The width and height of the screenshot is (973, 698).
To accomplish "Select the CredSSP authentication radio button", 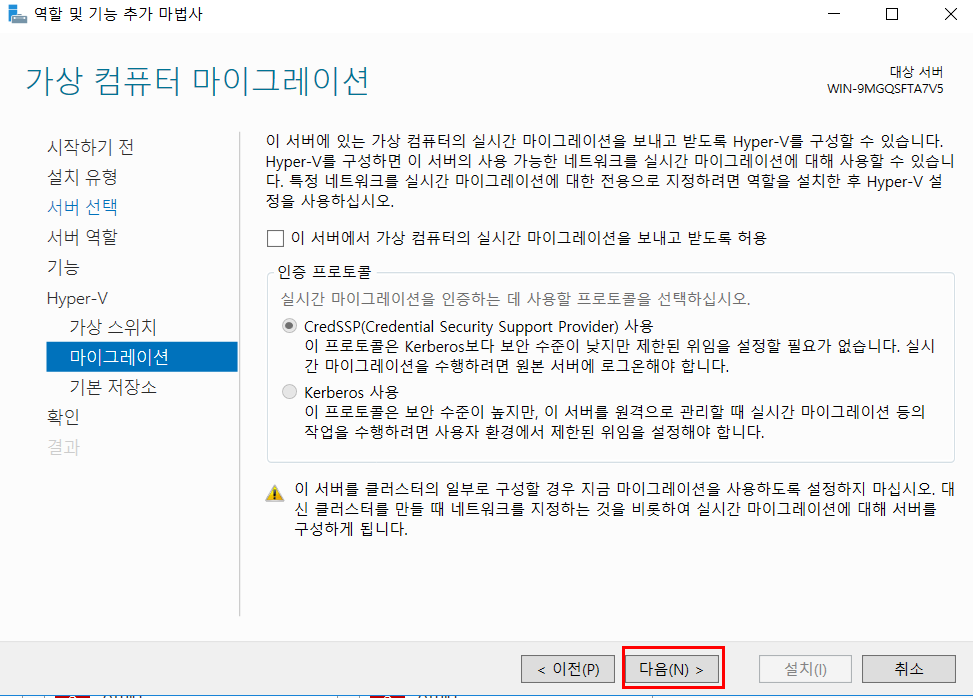I will click(x=289, y=326).
